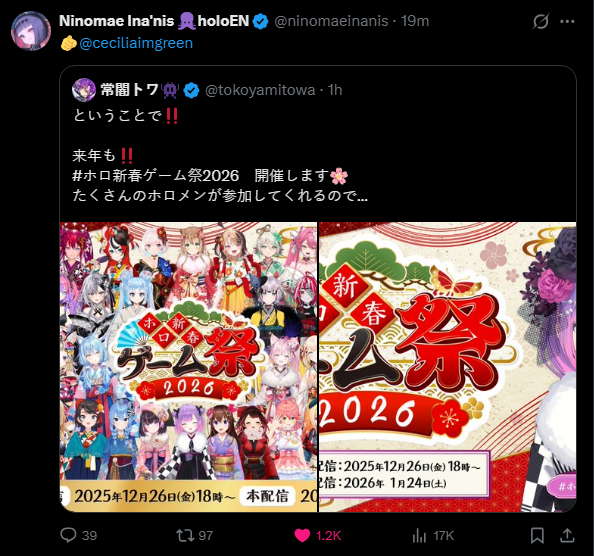Open the right zoomed poster image
The width and height of the screenshot is (594, 556).
pos(448,367)
